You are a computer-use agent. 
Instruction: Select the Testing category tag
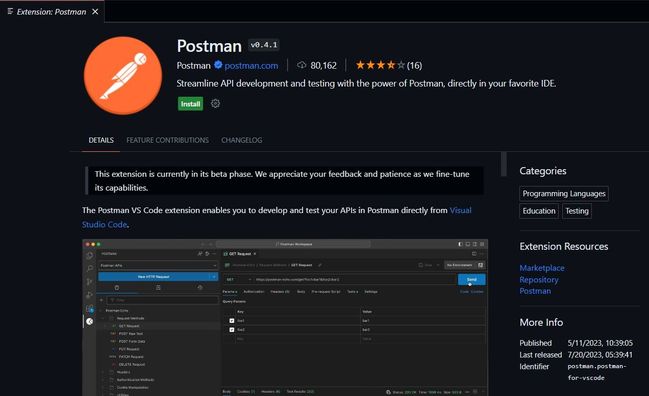pos(577,211)
